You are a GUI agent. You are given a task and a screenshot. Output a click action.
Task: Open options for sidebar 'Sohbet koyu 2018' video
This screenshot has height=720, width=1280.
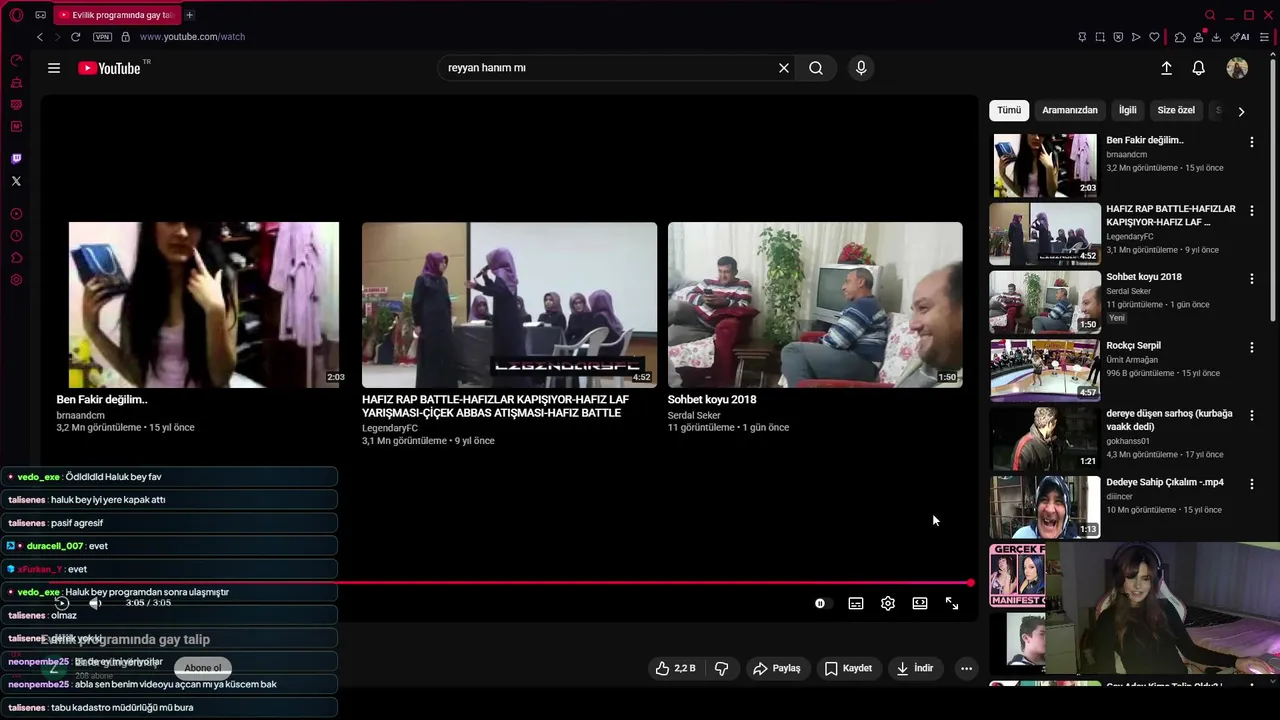coord(1251,279)
